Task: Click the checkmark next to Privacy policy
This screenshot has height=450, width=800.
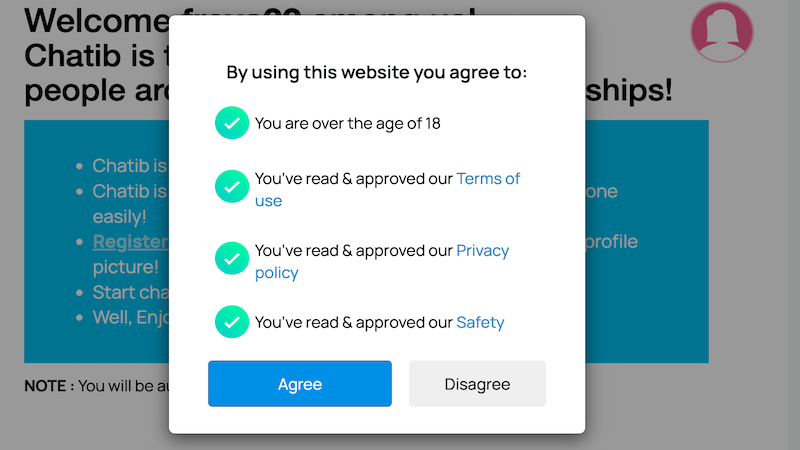Action: coord(231,258)
